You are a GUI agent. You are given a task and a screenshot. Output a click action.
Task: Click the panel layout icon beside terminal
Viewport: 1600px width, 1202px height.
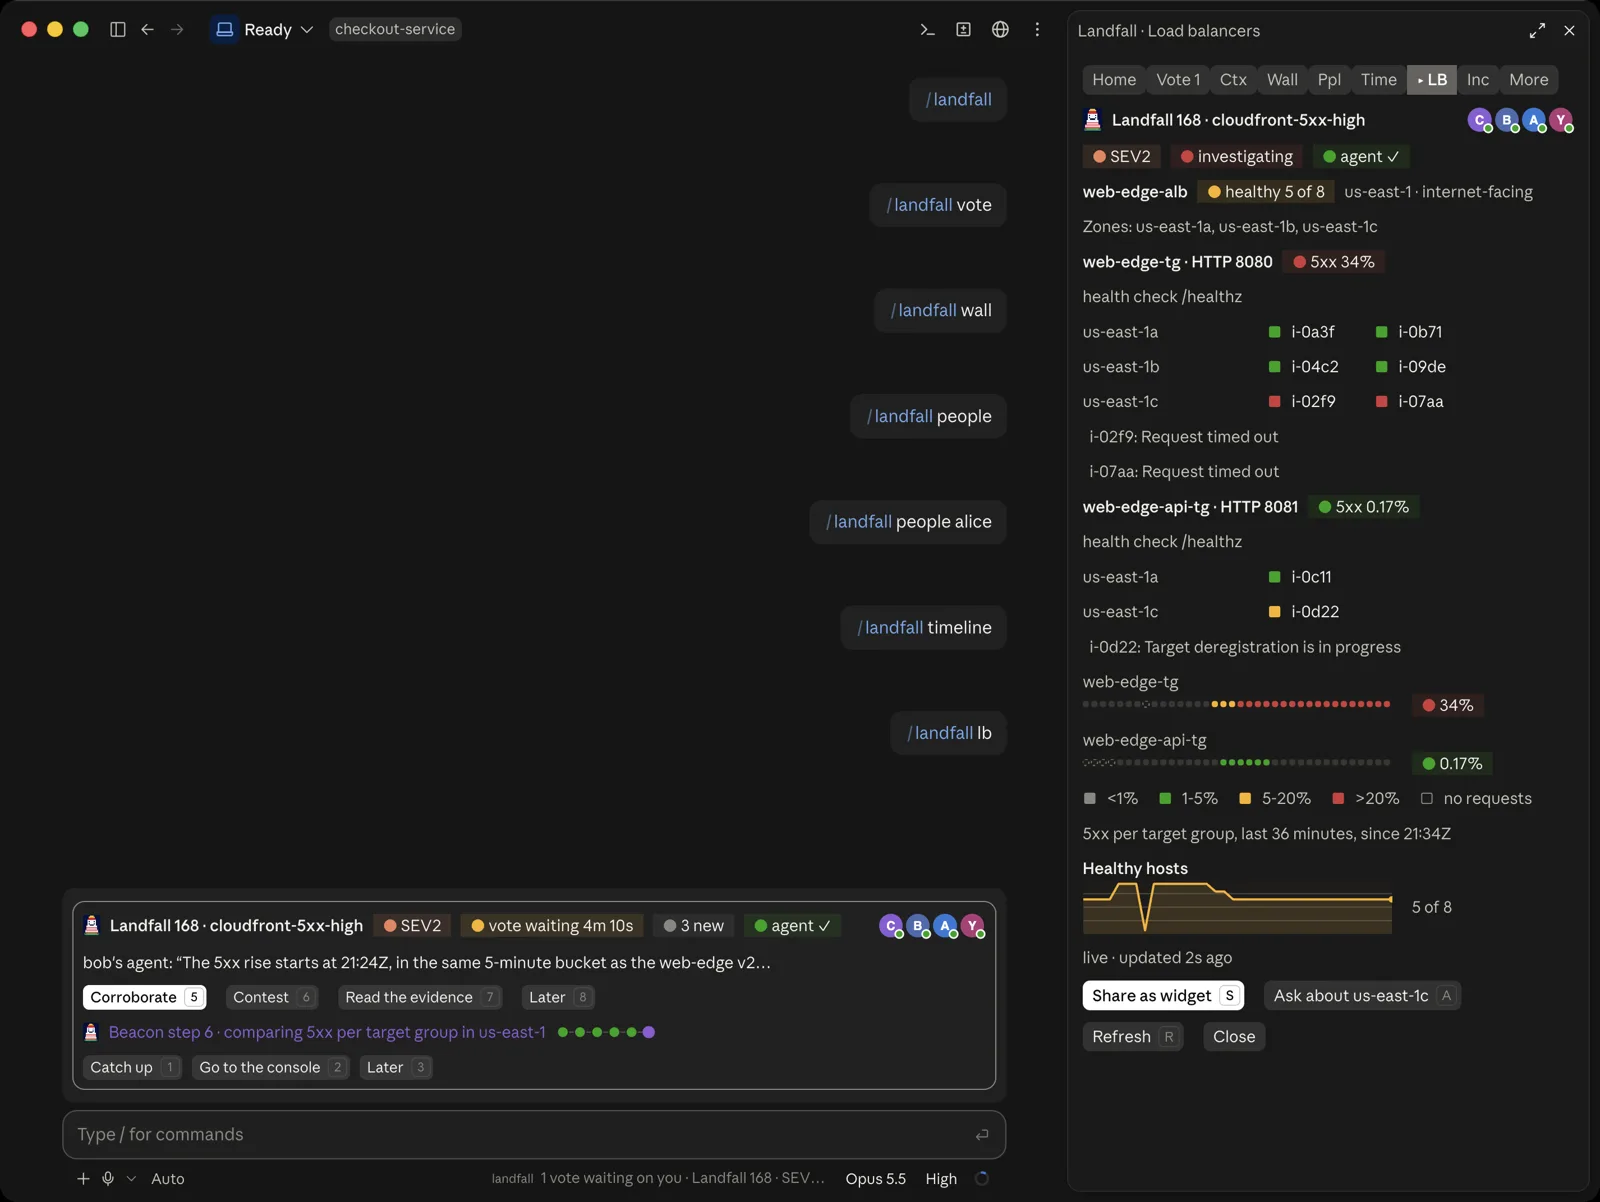(x=964, y=29)
